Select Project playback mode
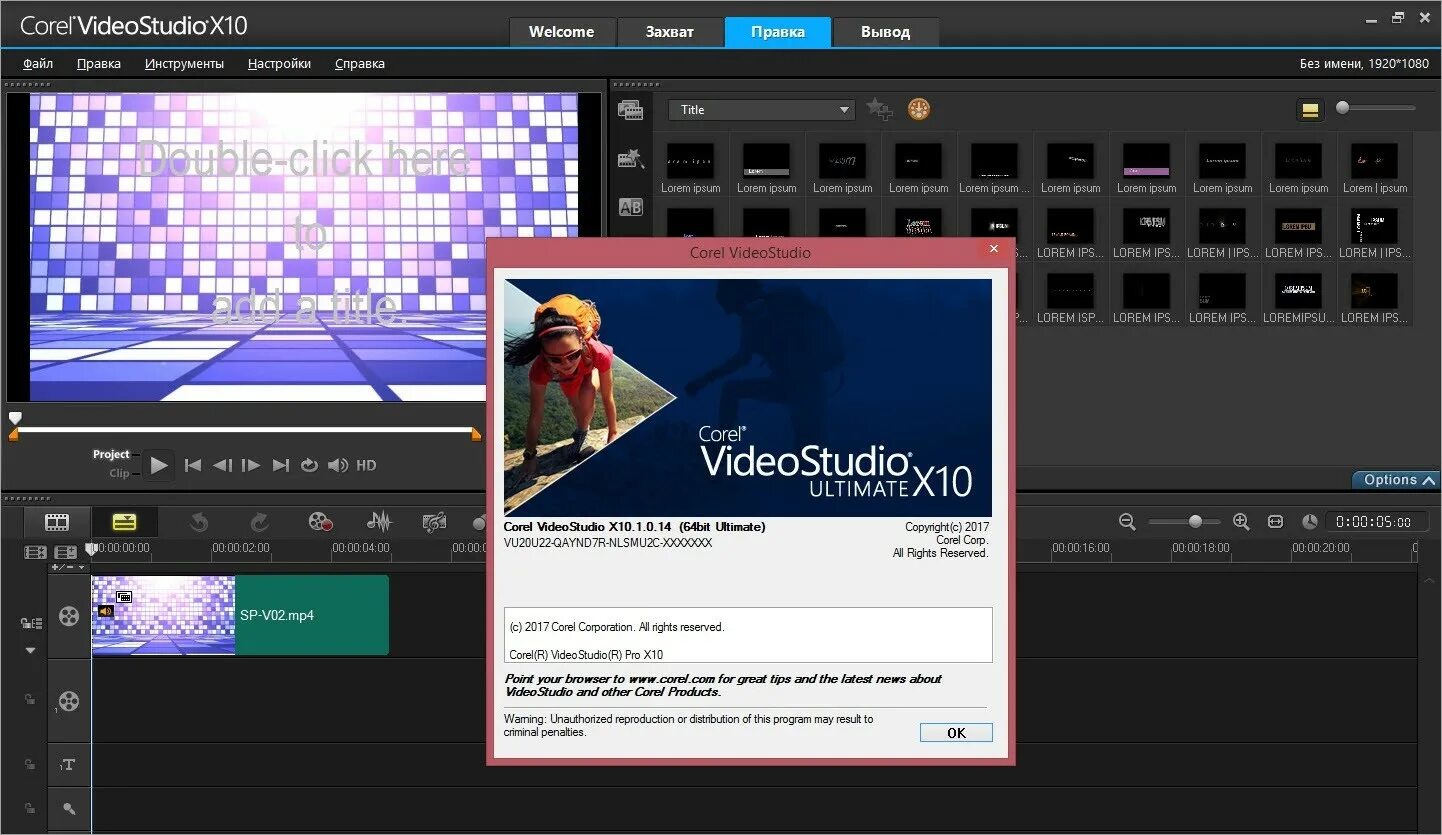 pyautogui.click(x=111, y=454)
